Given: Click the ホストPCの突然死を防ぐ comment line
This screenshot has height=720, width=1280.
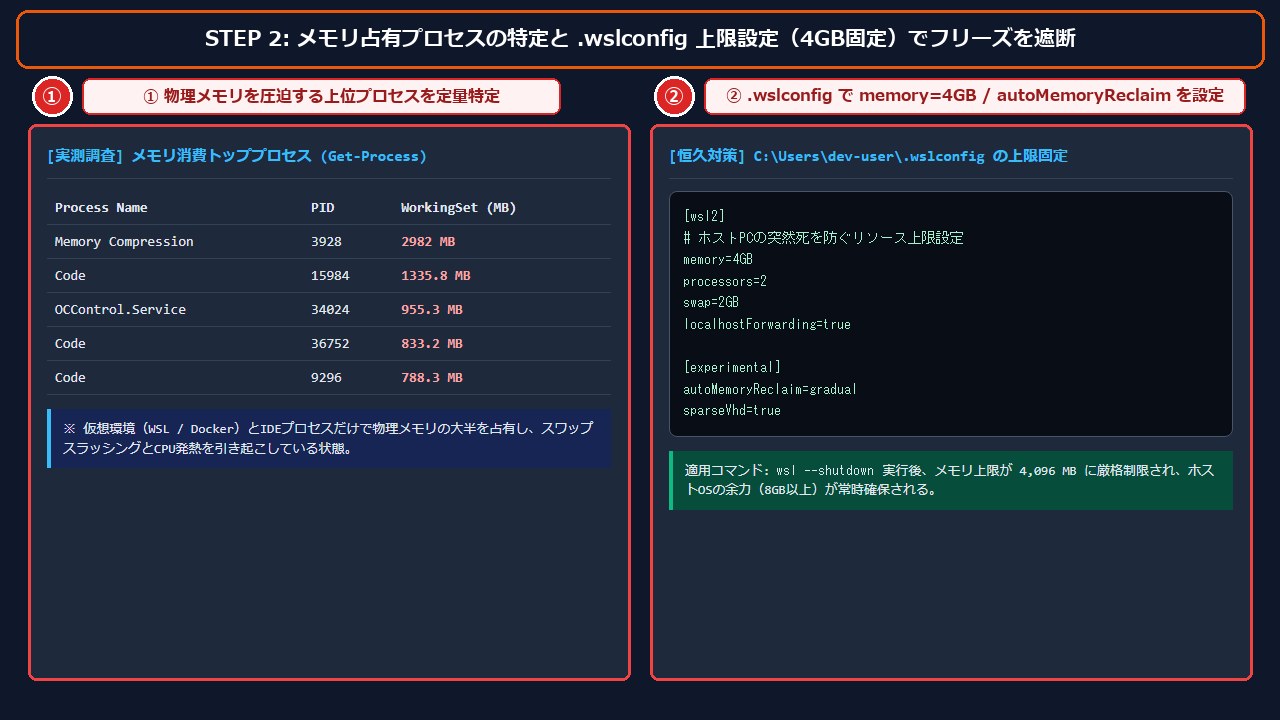Looking at the screenshot, I should pyautogui.click(x=823, y=238).
